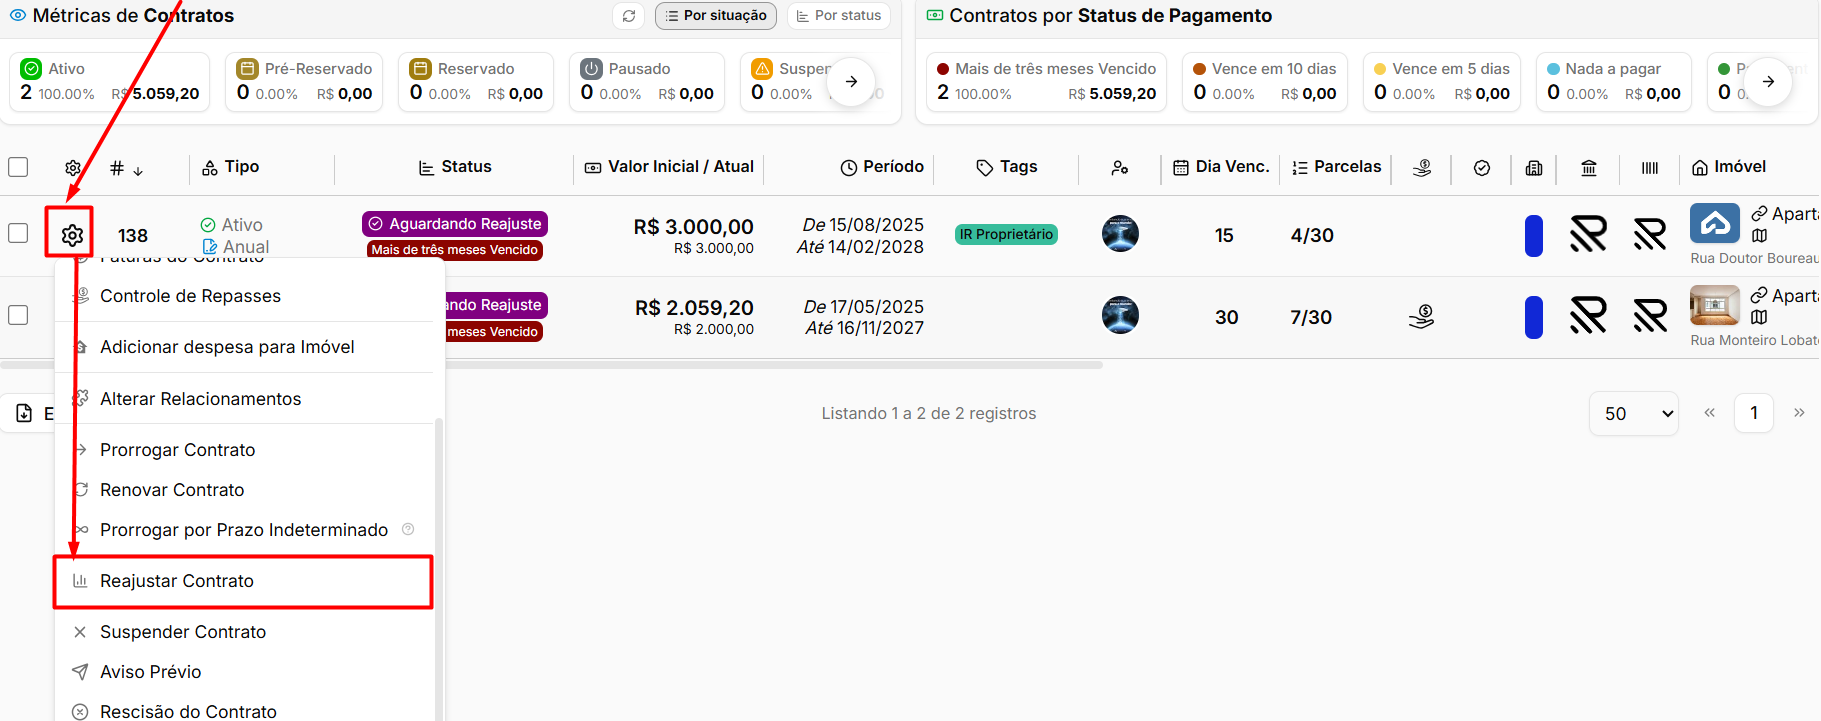This screenshot has height=721, width=1821.
Task: Expand next payment status cards arrow
Action: point(1768,82)
